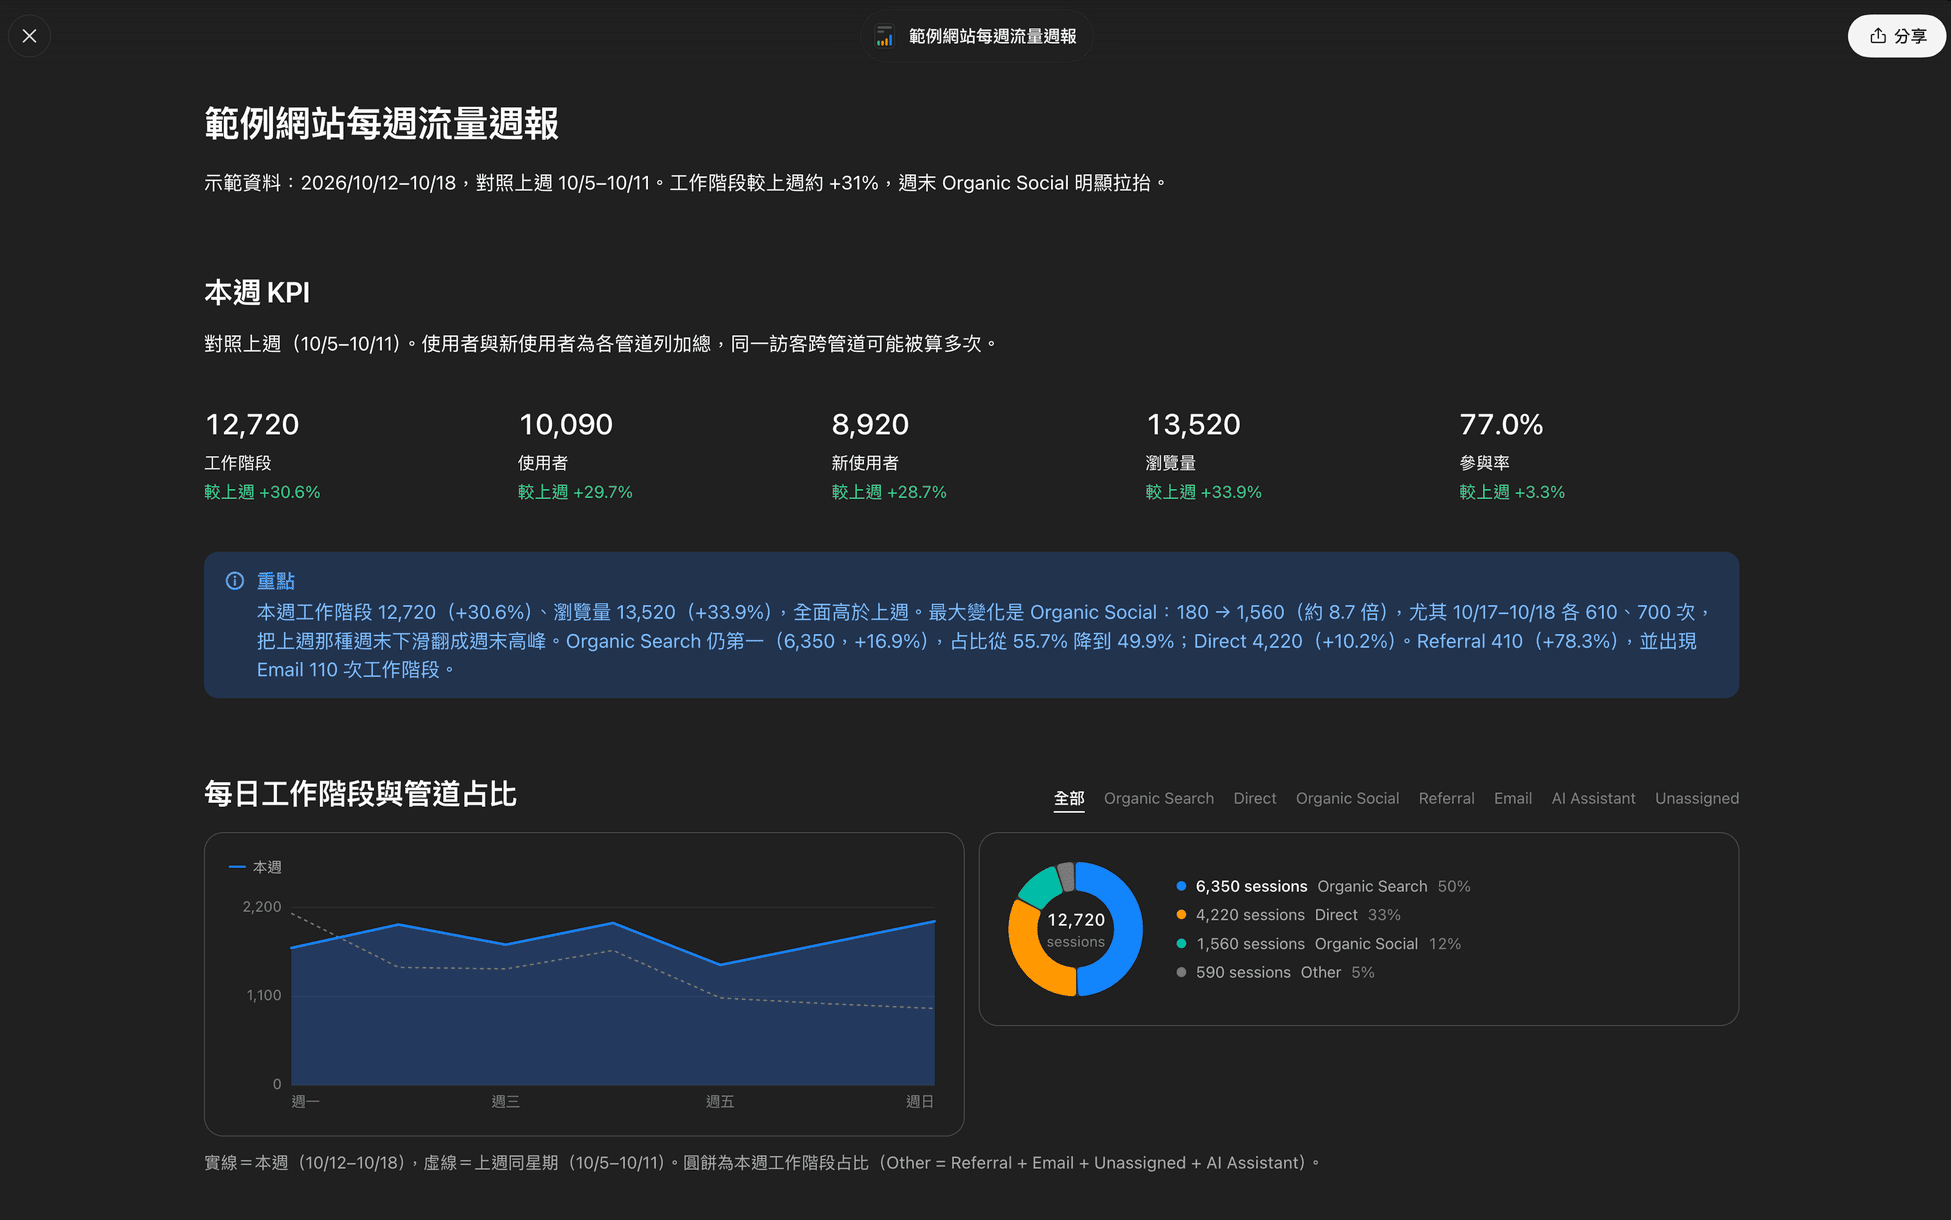
Task: Click the blue Organic Search legend dot
Action: coord(1182,886)
